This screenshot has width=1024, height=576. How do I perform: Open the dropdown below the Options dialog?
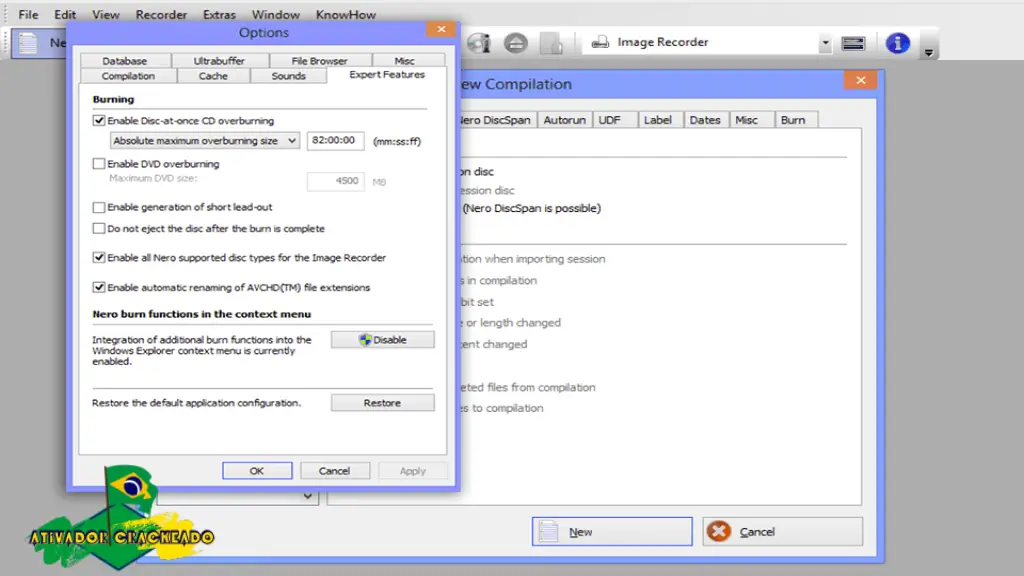click(307, 496)
